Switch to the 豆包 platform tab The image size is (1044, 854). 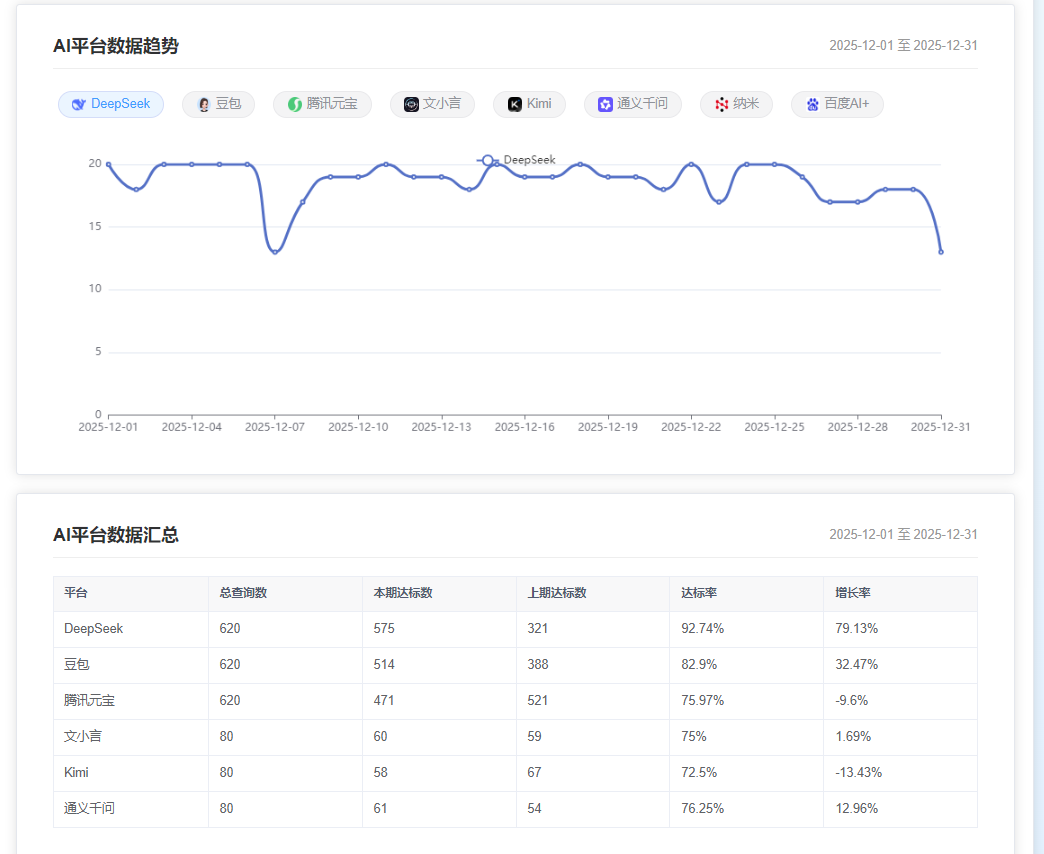click(x=218, y=105)
